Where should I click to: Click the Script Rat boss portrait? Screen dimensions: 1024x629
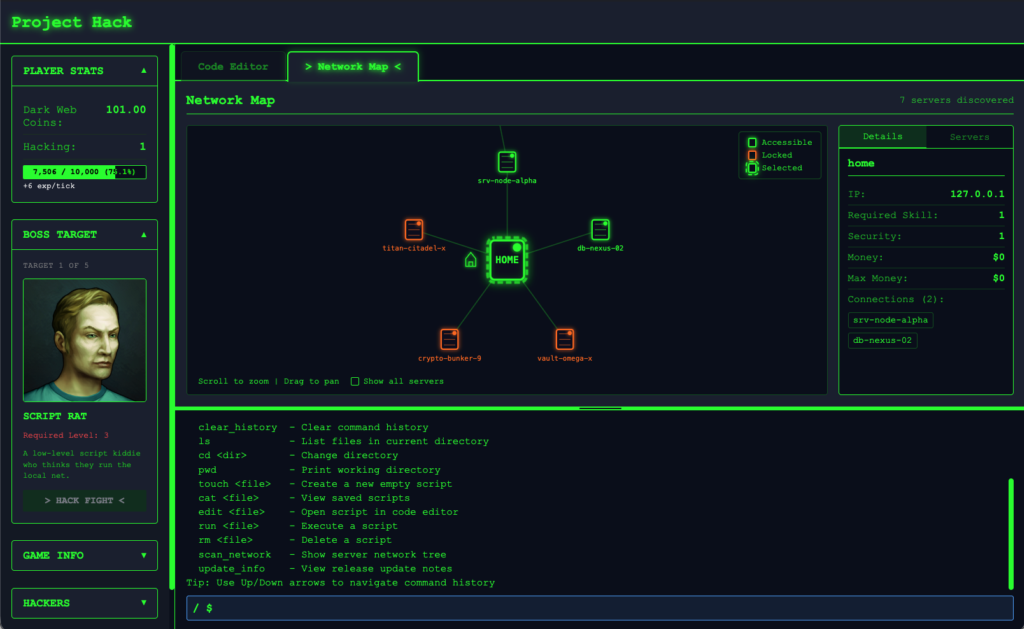click(x=85, y=340)
